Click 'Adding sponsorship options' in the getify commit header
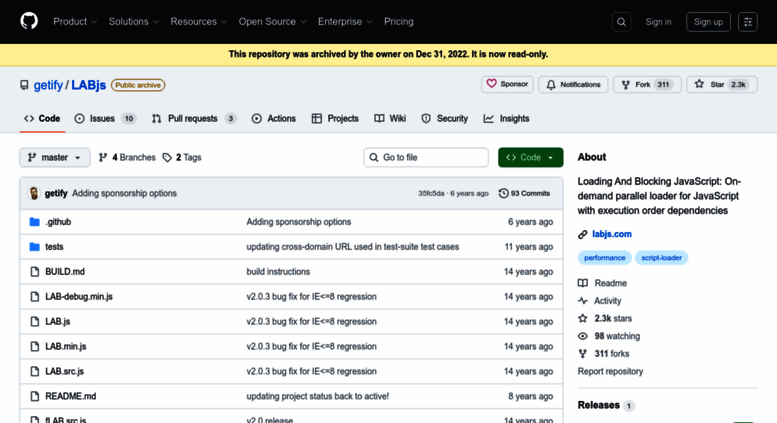The image size is (777, 423). point(124,193)
